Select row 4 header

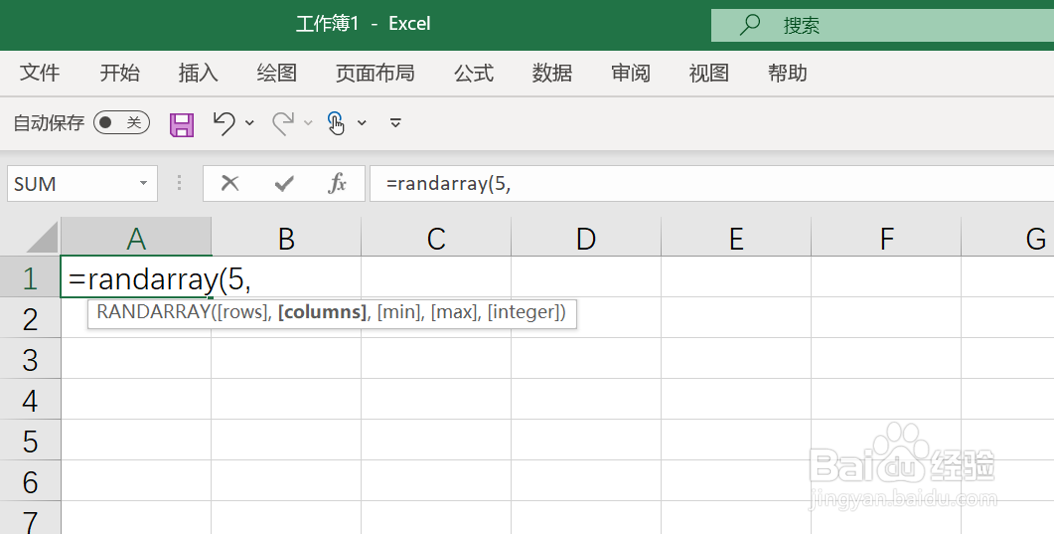pos(30,399)
